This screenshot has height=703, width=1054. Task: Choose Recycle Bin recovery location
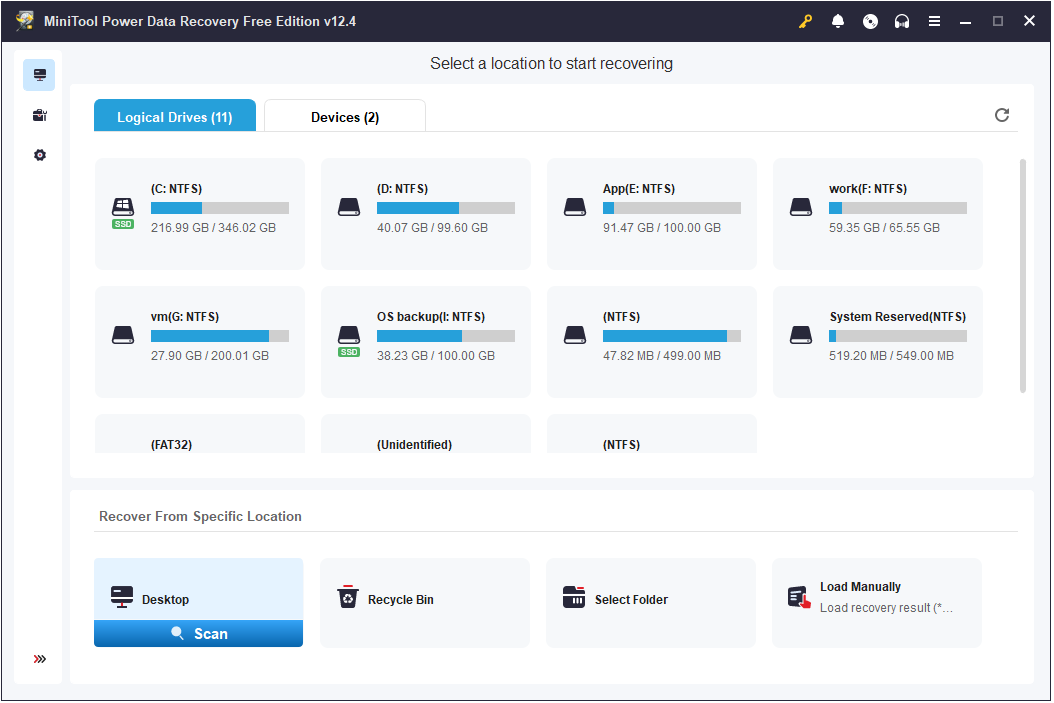tap(425, 603)
